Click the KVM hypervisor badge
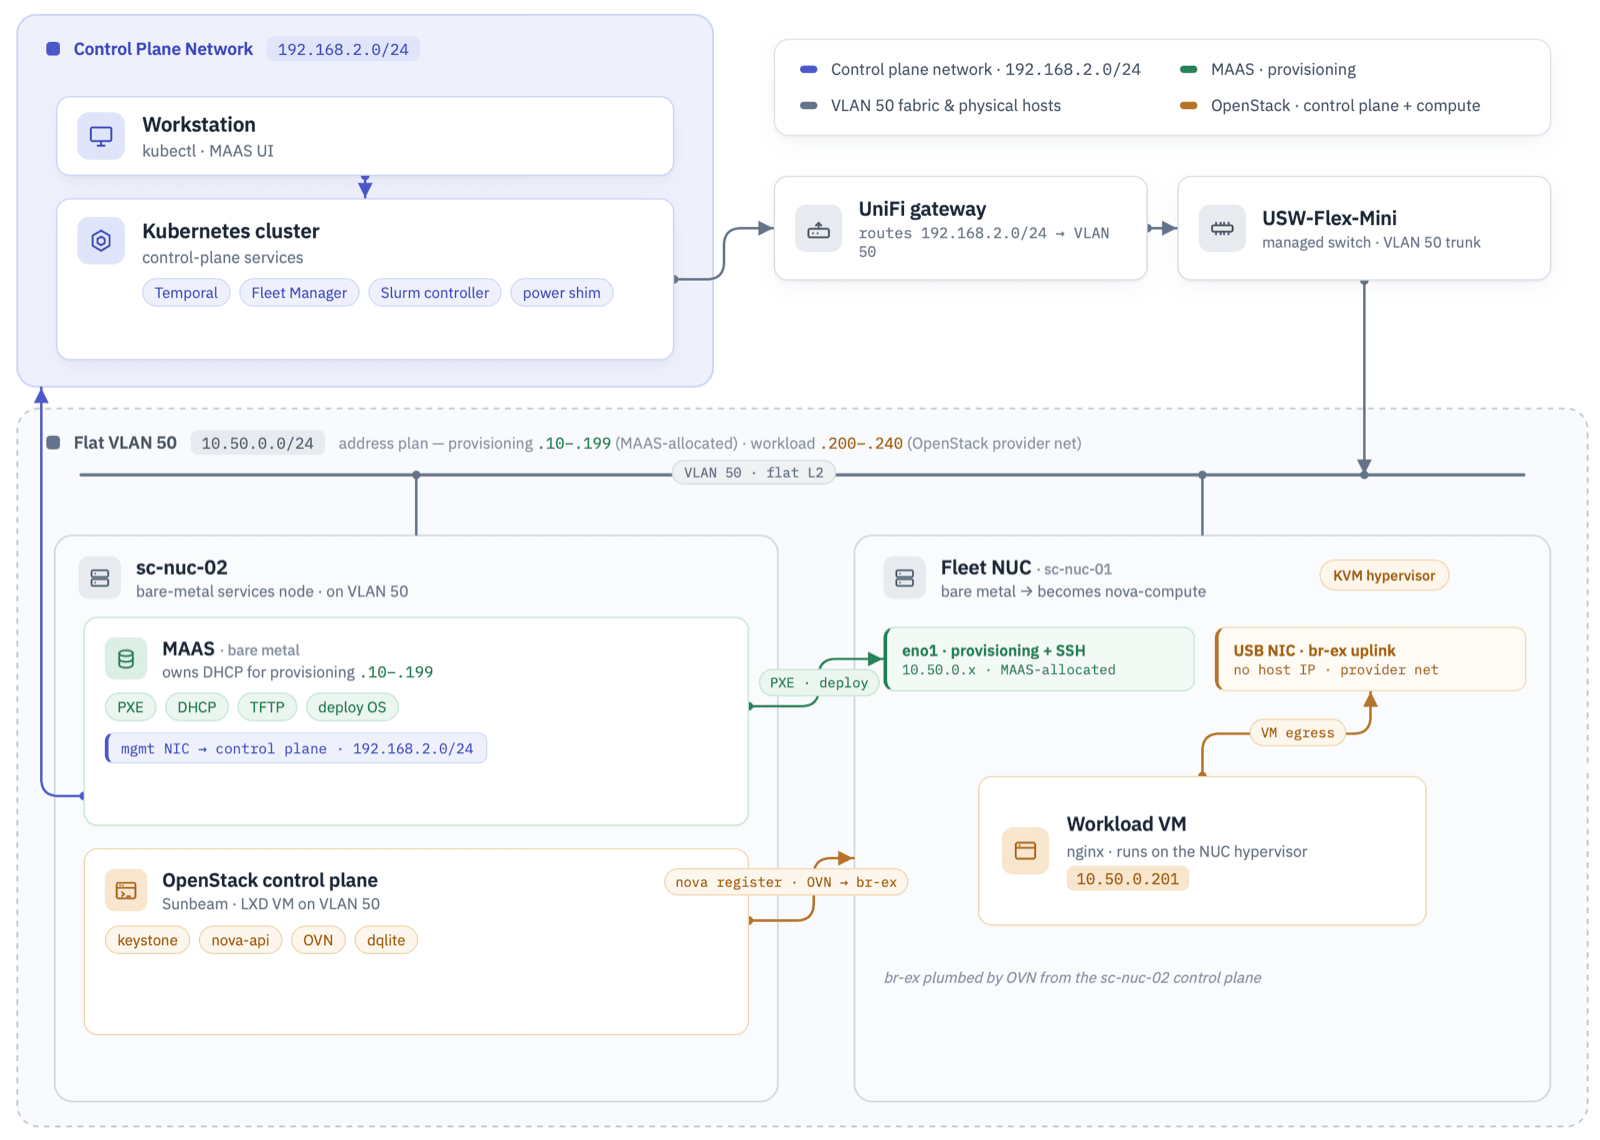1600x1140 pixels. point(1384,575)
